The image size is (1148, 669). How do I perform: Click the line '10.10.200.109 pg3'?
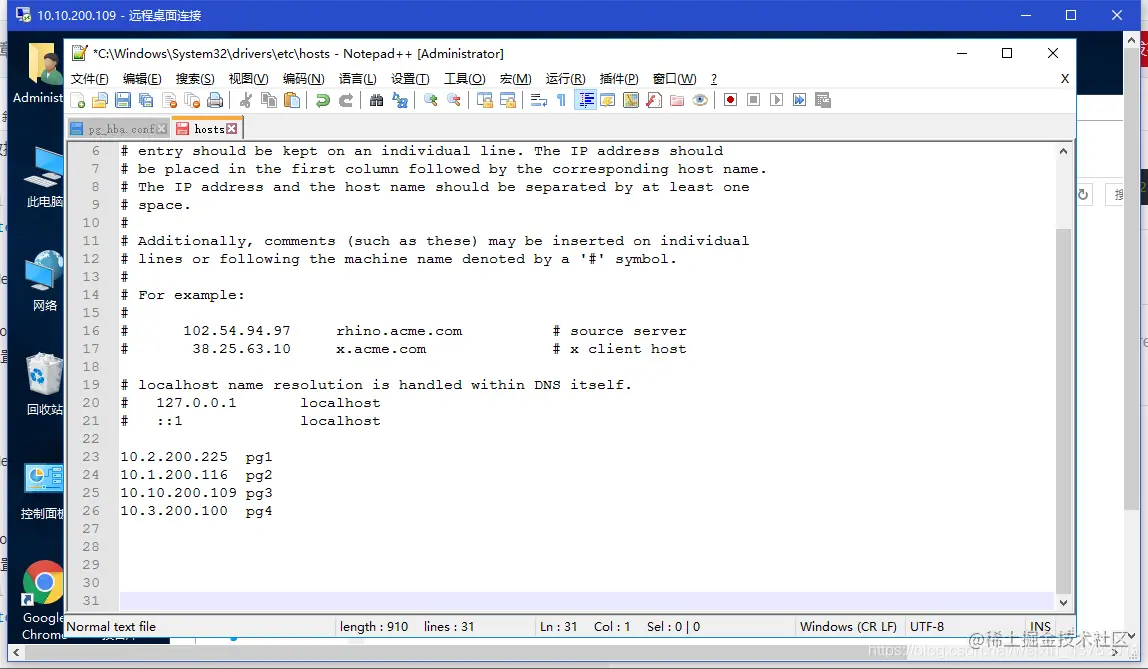[x=196, y=493]
